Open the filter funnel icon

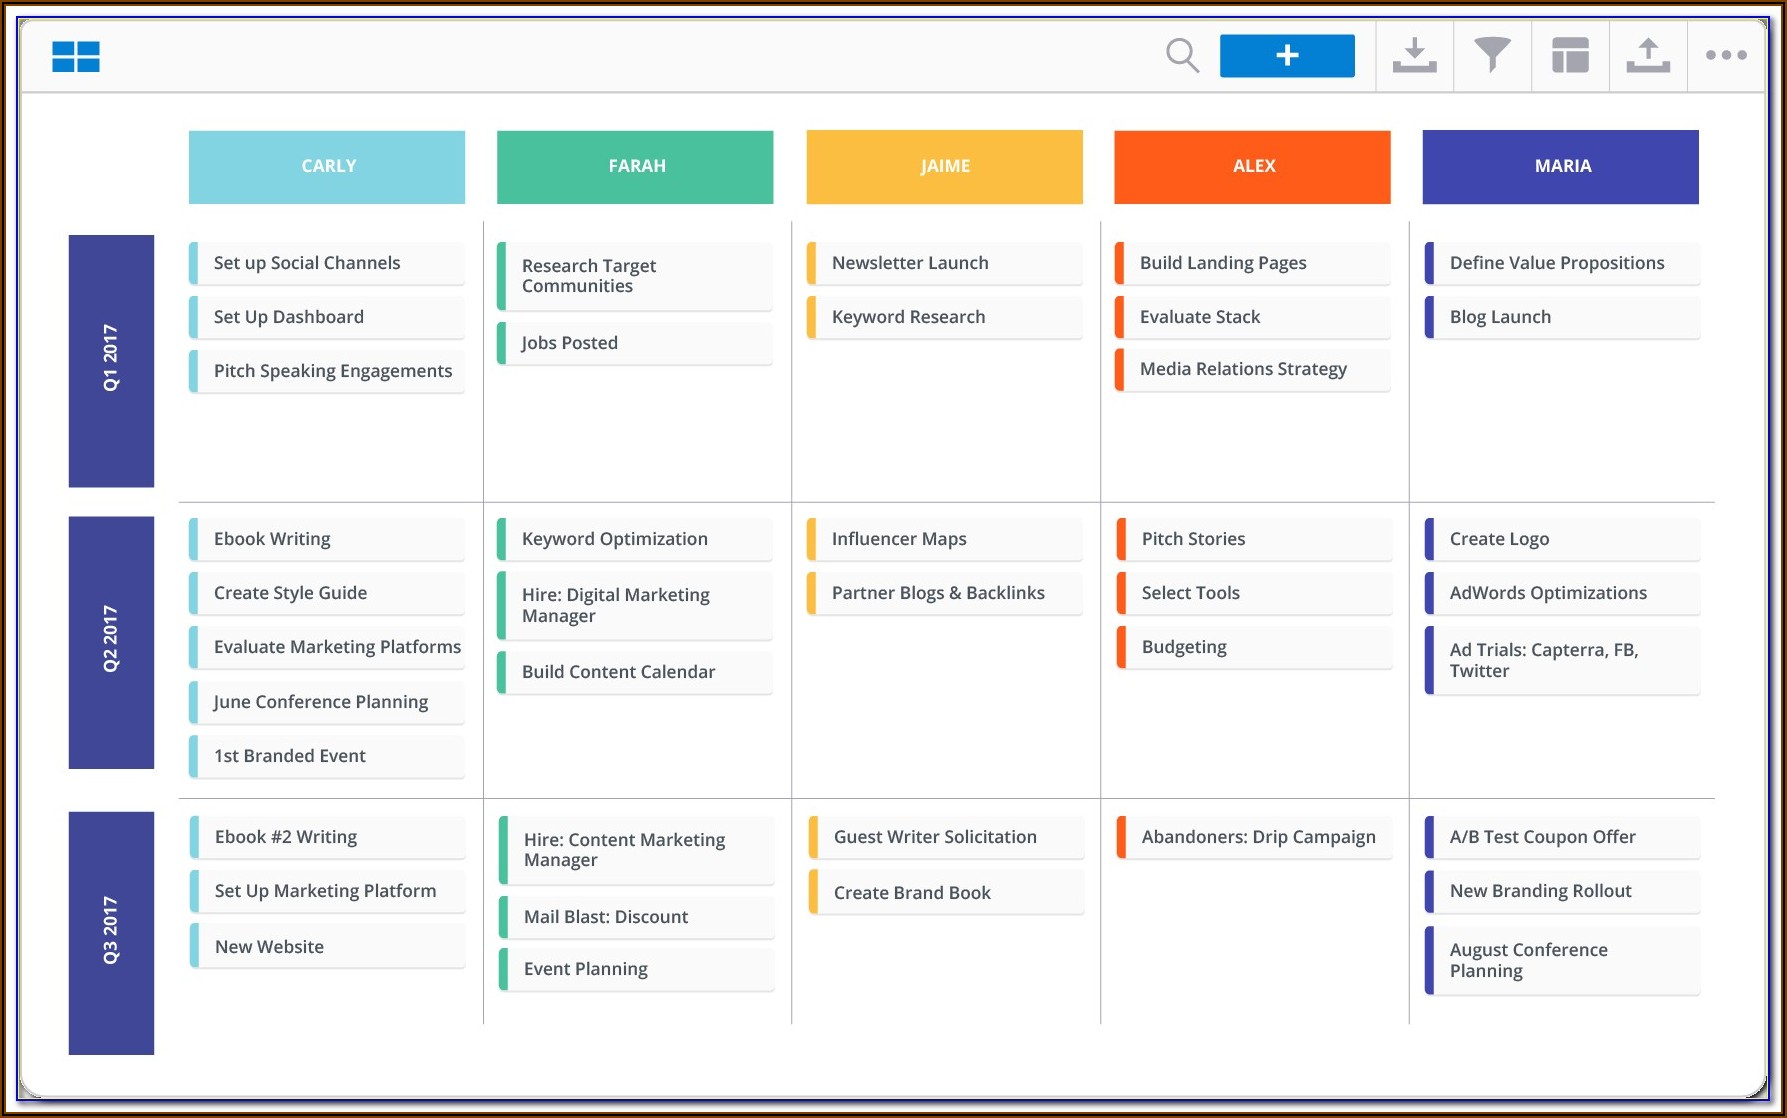coord(1492,56)
